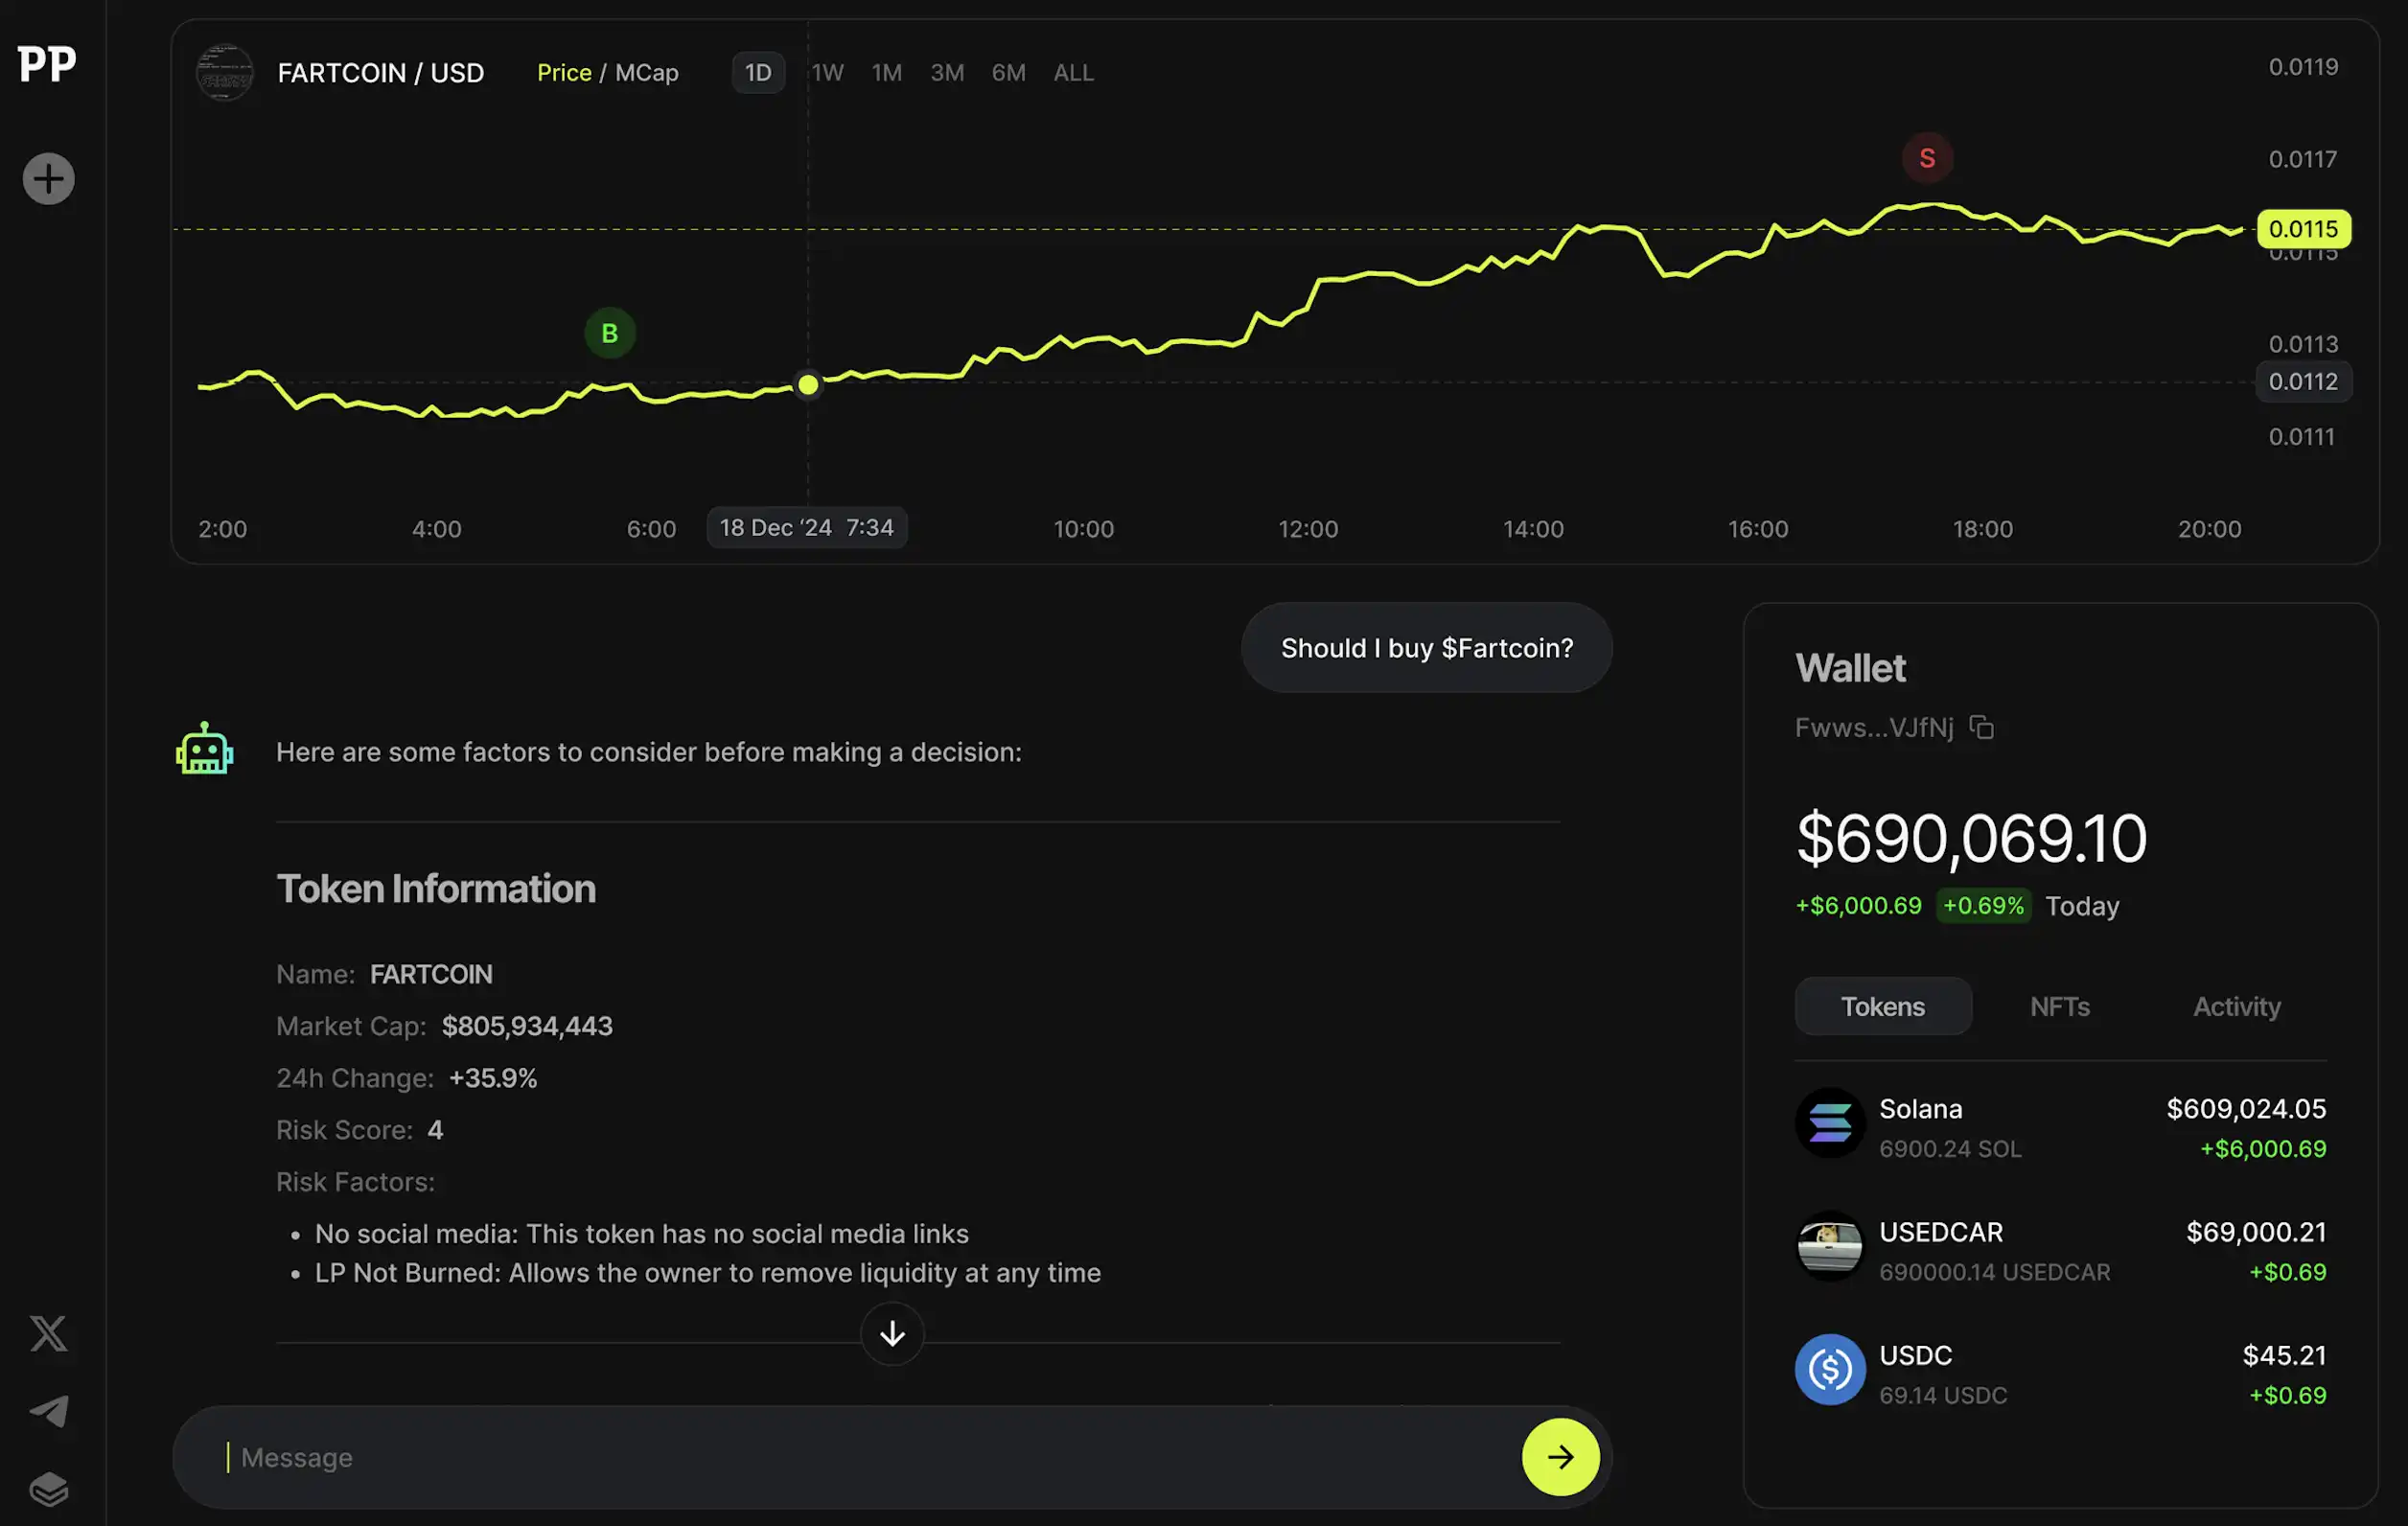
Task: Open the Telegram paper plane icon
Action: click(48, 1411)
